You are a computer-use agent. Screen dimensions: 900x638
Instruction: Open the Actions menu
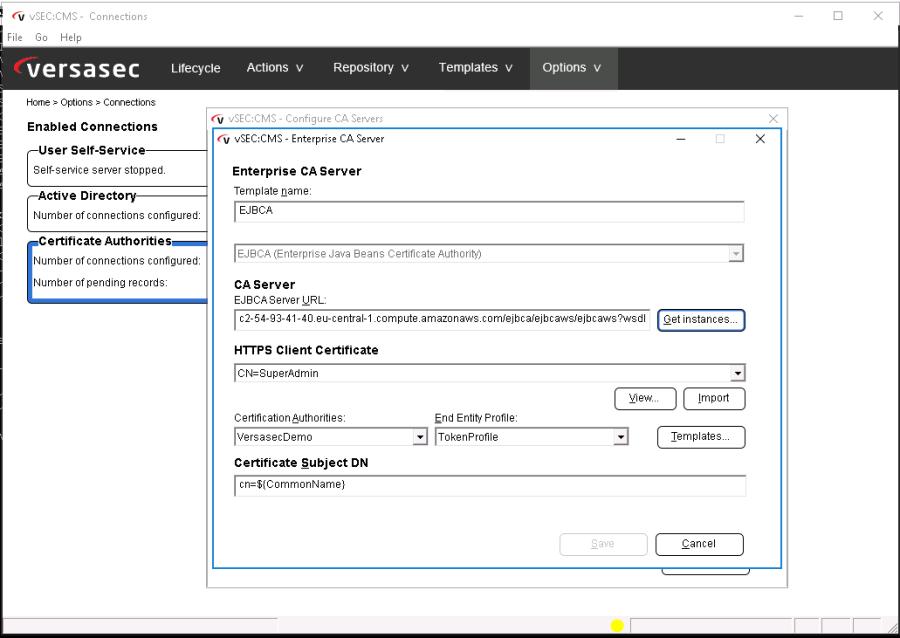pyautogui.click(x=274, y=68)
